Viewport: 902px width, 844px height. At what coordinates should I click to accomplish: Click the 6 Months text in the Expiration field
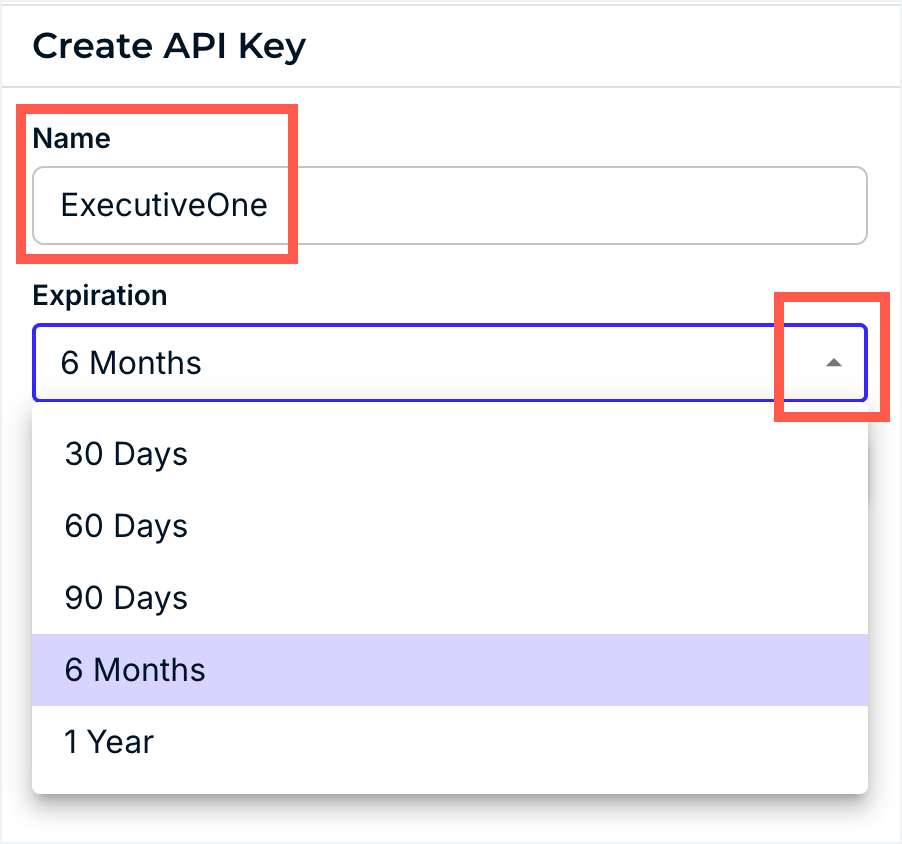[131, 362]
